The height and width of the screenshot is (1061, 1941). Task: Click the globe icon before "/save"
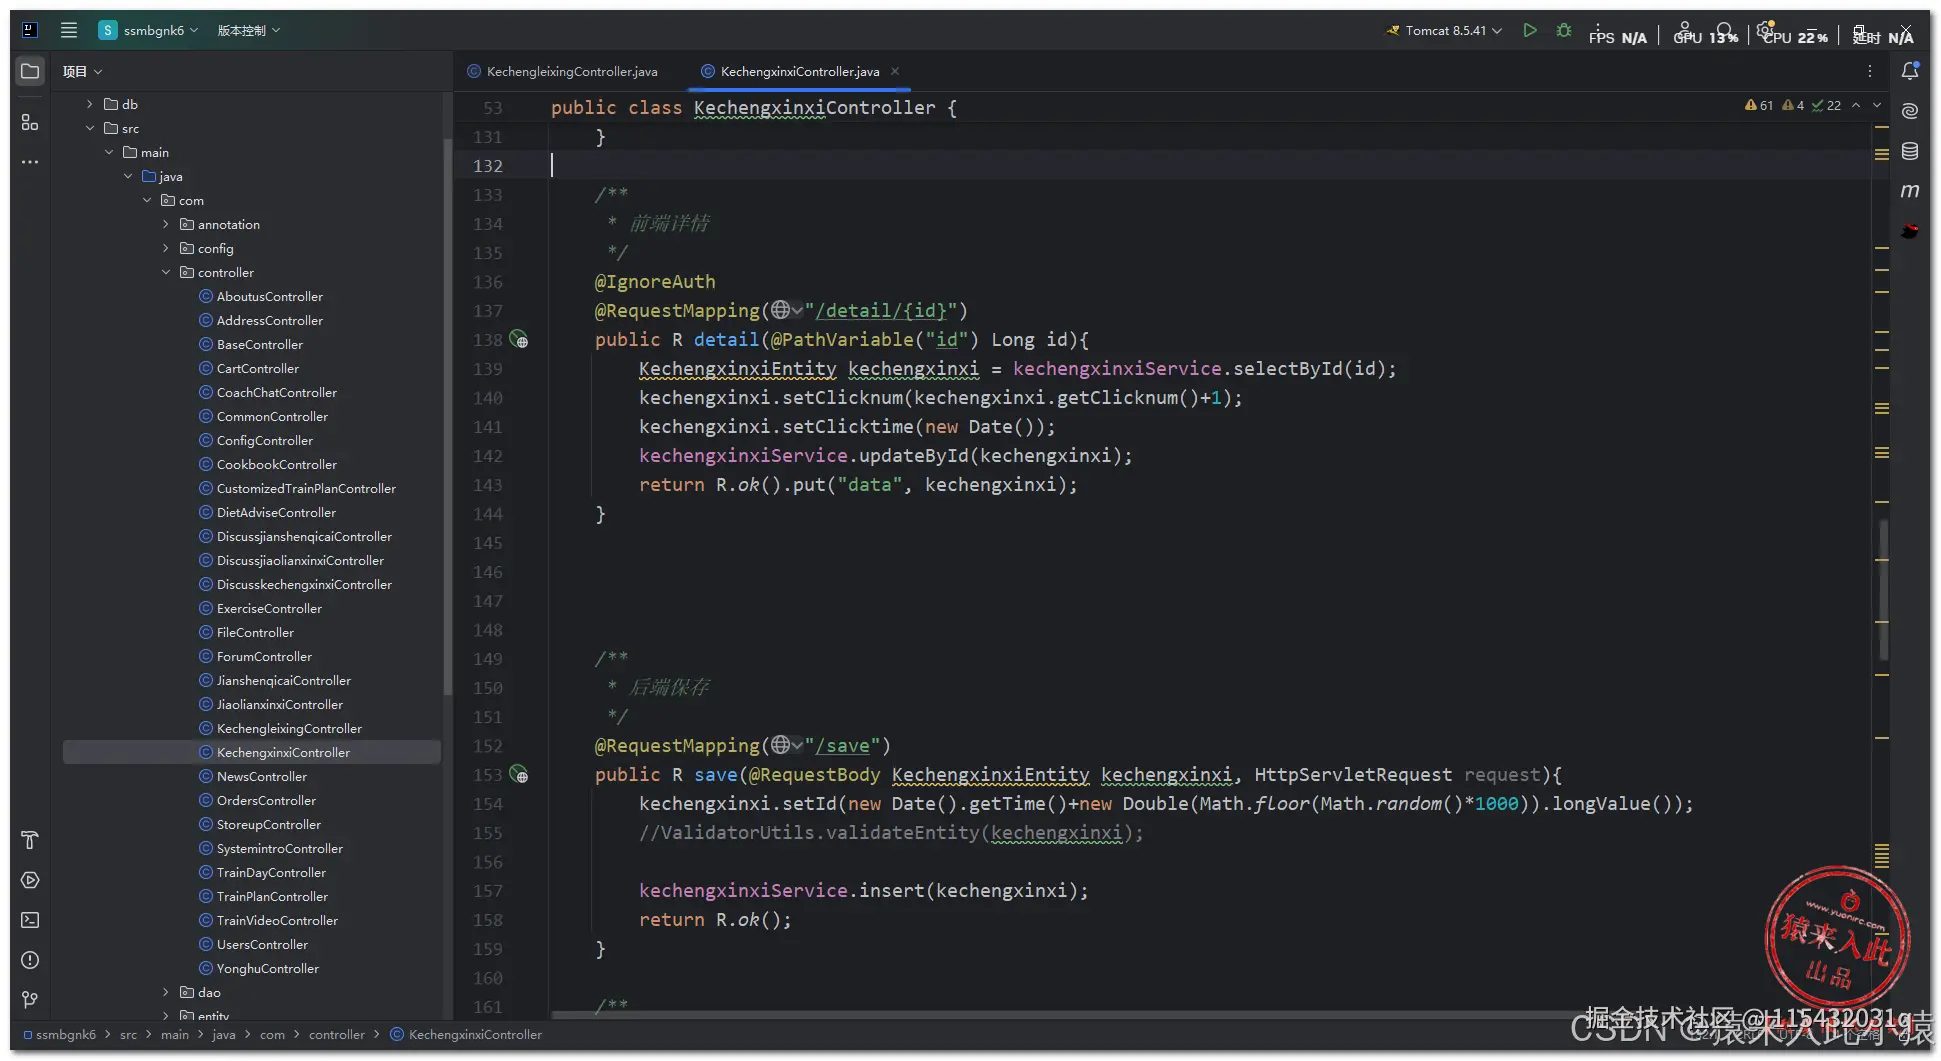(x=781, y=745)
